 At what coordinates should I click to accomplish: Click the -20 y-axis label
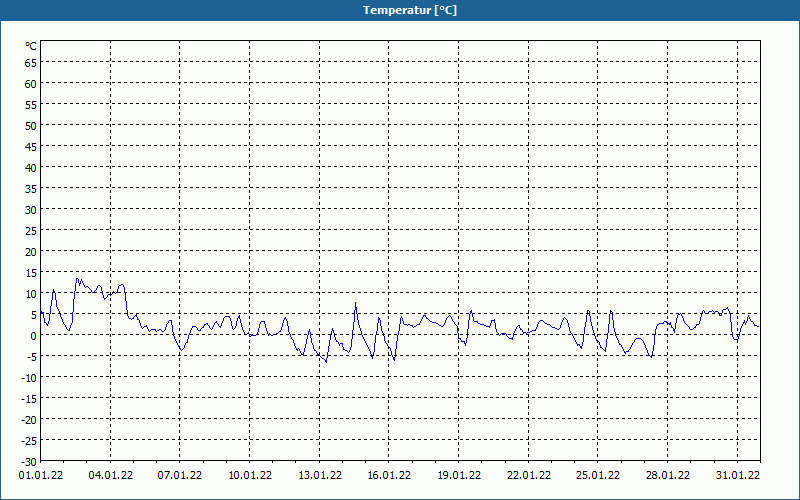click(x=29, y=419)
